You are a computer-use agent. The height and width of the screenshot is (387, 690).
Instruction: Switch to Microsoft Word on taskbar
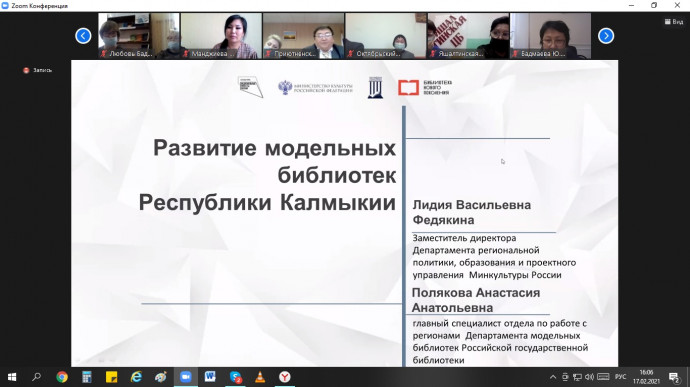pos(210,377)
